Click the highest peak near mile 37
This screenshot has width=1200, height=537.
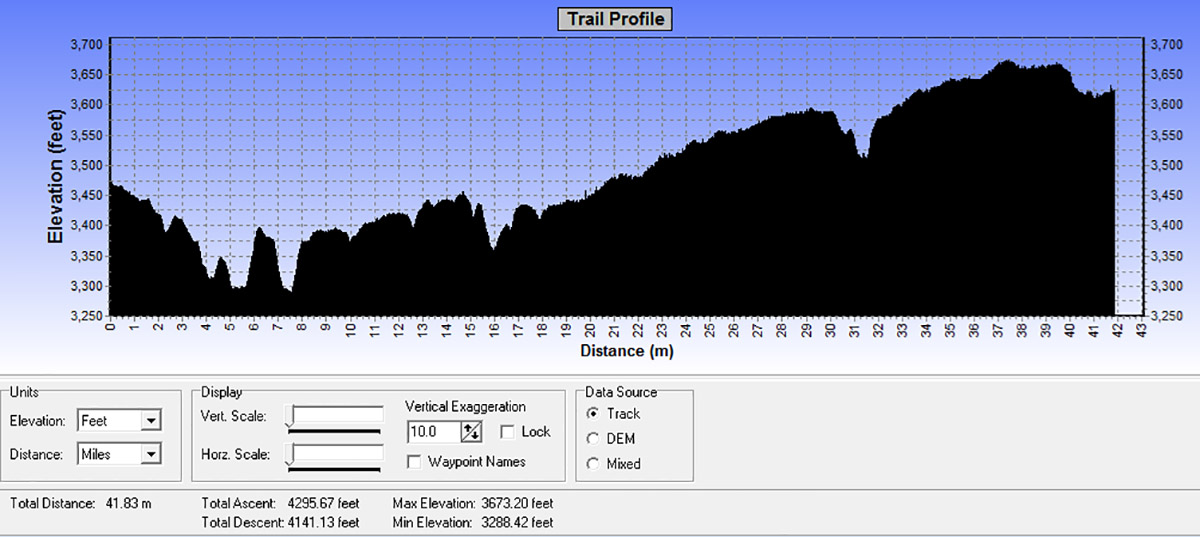pyautogui.click(x=1004, y=63)
